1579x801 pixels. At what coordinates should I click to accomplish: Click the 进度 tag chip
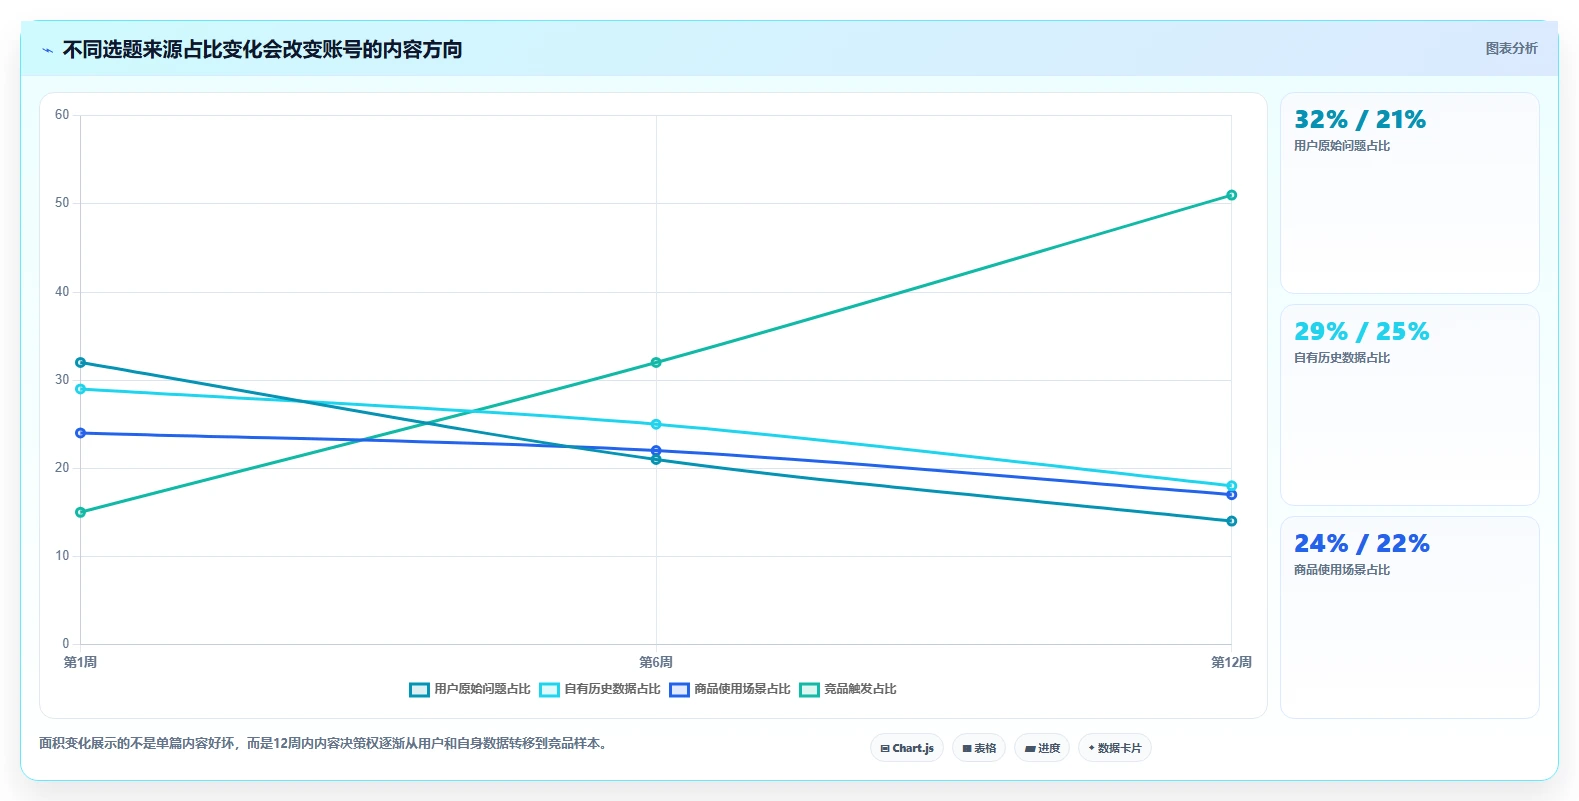click(x=1042, y=748)
